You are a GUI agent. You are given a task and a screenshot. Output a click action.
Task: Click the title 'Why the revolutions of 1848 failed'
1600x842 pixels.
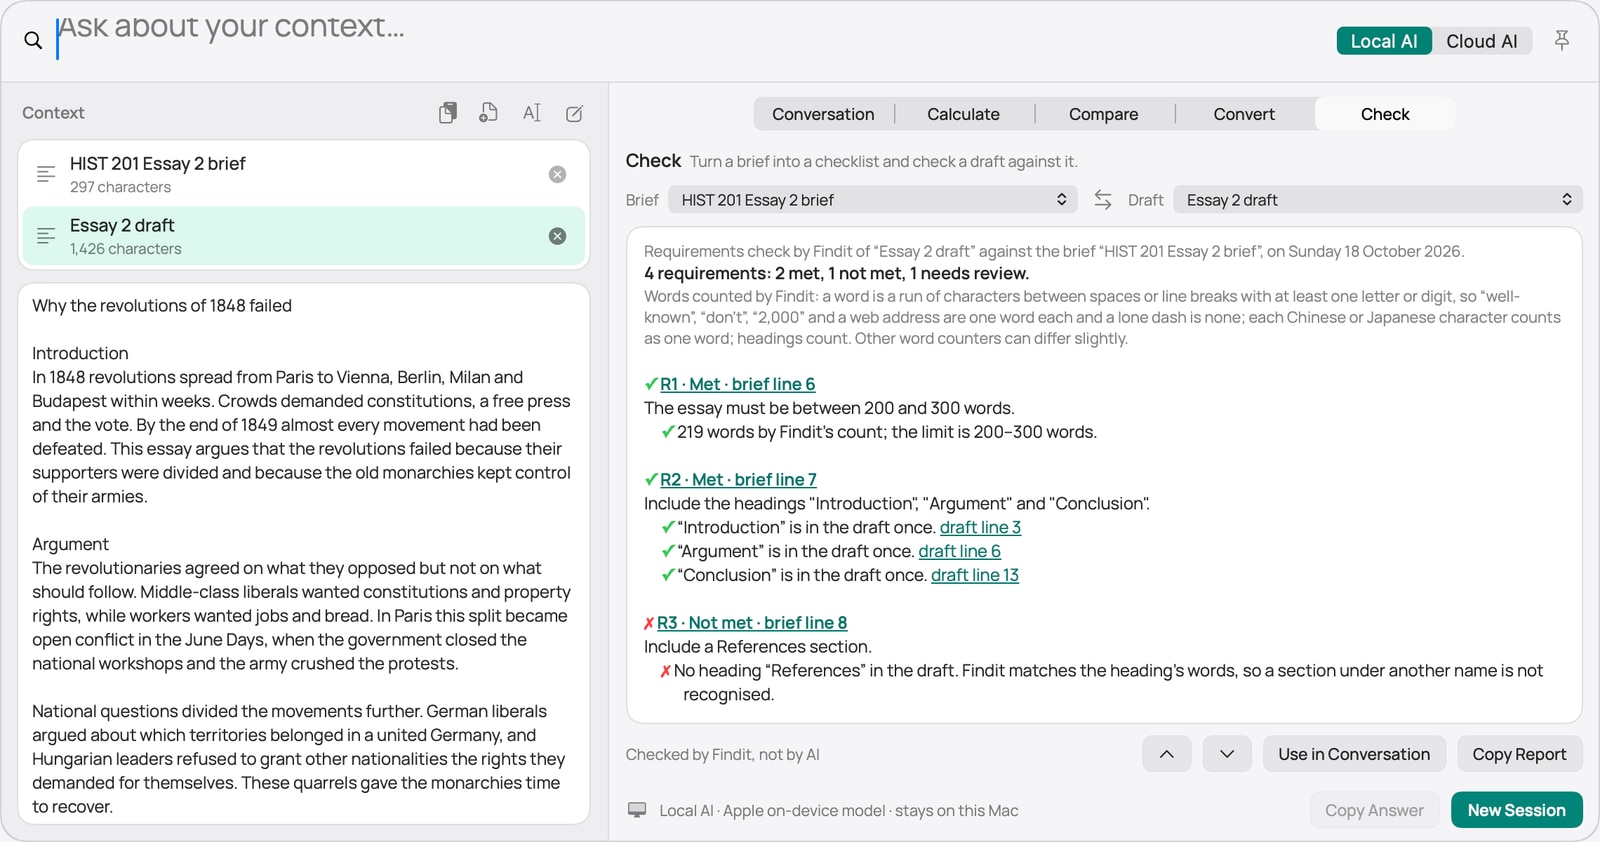[162, 306]
